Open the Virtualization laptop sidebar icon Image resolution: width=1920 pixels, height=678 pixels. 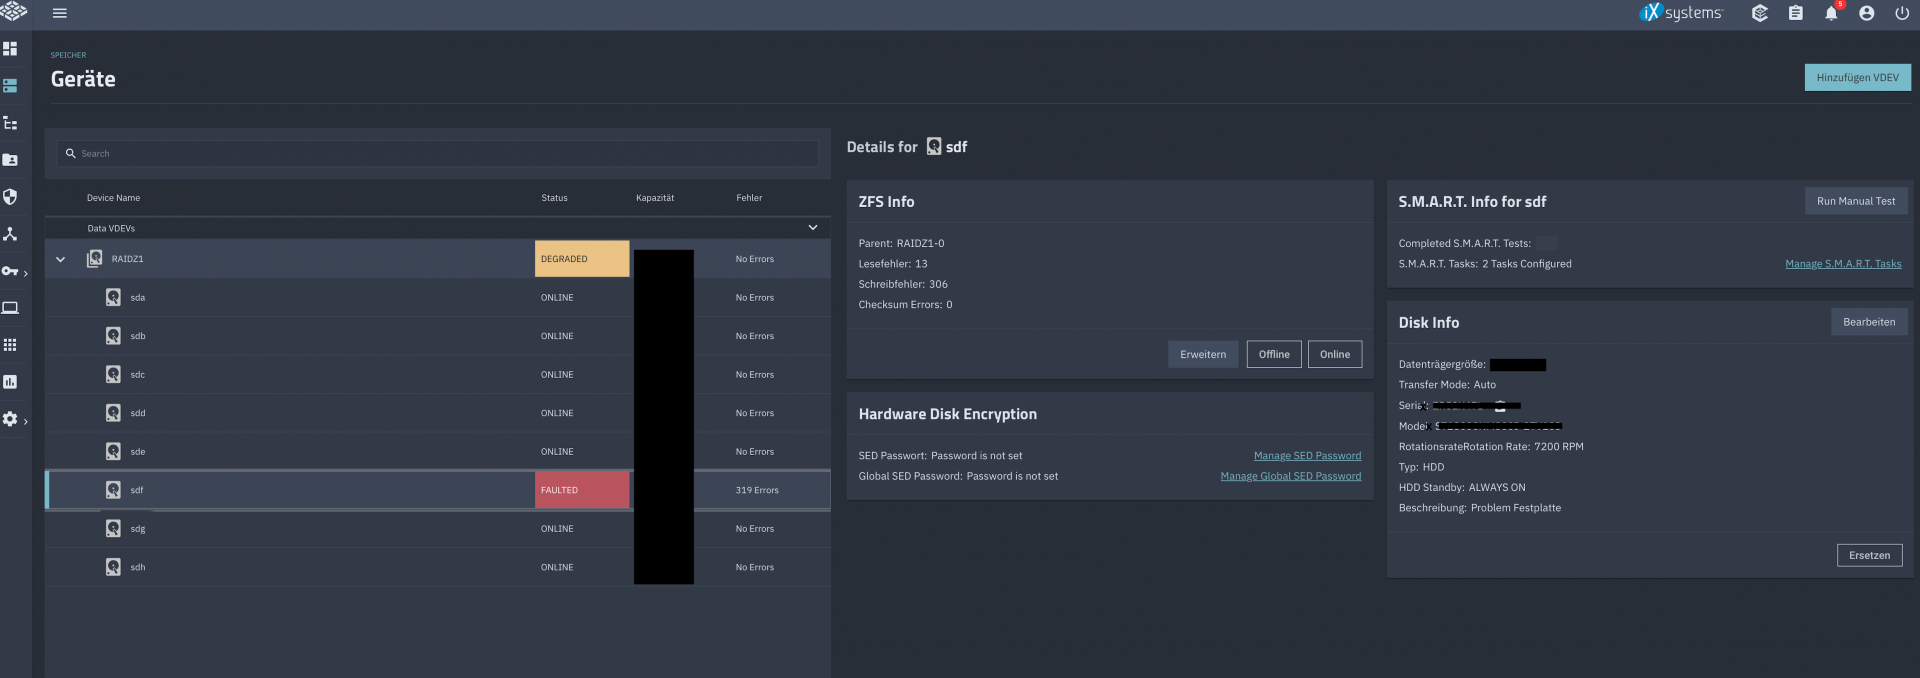(10, 308)
